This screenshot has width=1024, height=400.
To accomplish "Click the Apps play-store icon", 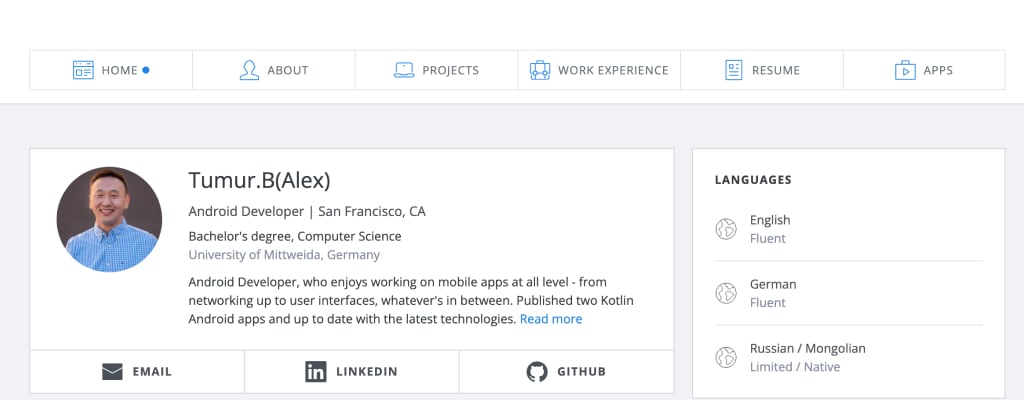I will (905, 70).
